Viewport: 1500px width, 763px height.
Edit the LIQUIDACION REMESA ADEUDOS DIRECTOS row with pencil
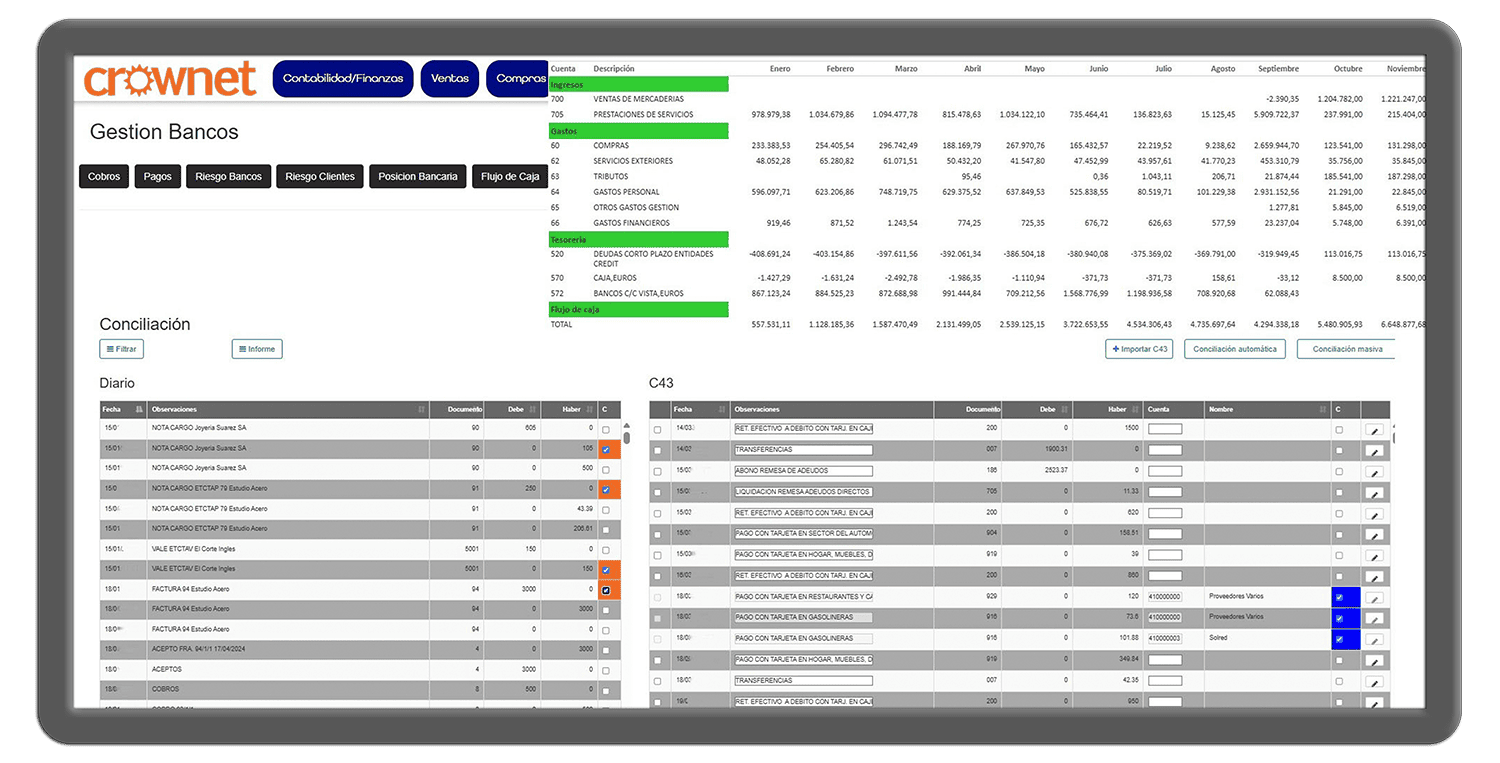(x=1374, y=492)
